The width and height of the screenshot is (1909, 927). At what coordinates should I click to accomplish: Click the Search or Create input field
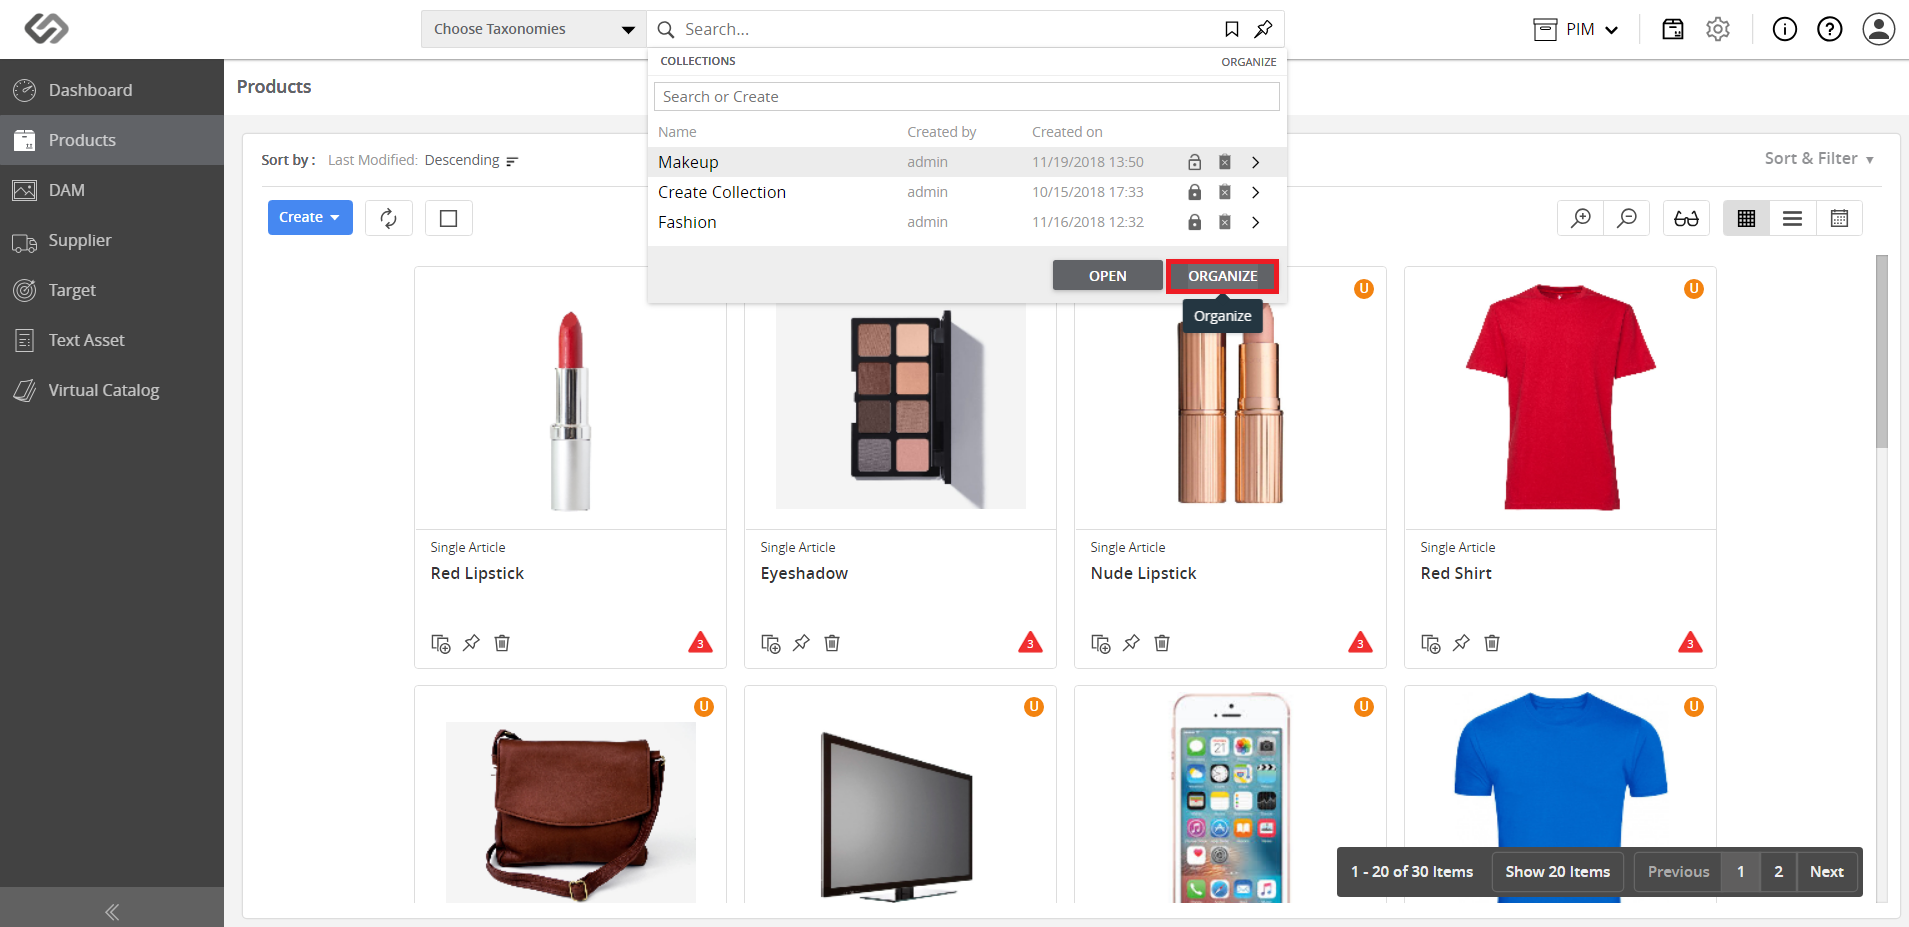point(966,97)
